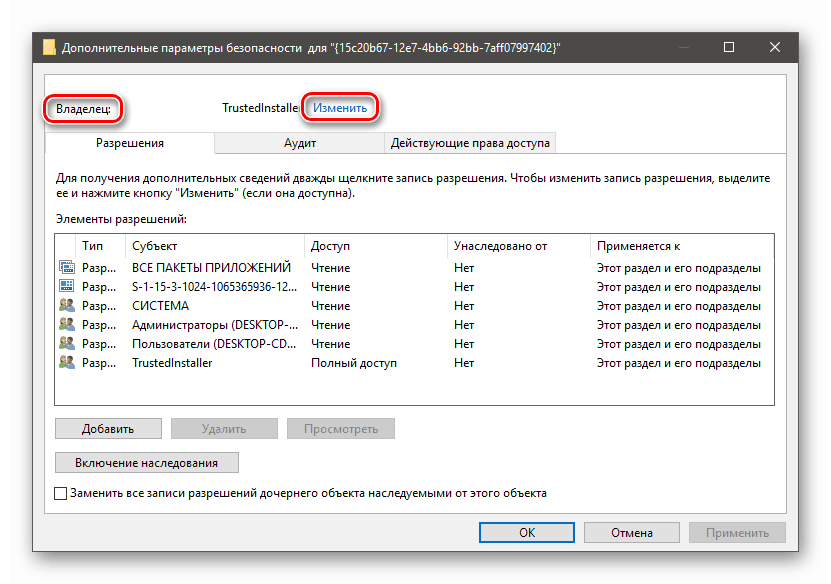Maximize the security settings window
This screenshot has height=584, width=831.
point(729,47)
